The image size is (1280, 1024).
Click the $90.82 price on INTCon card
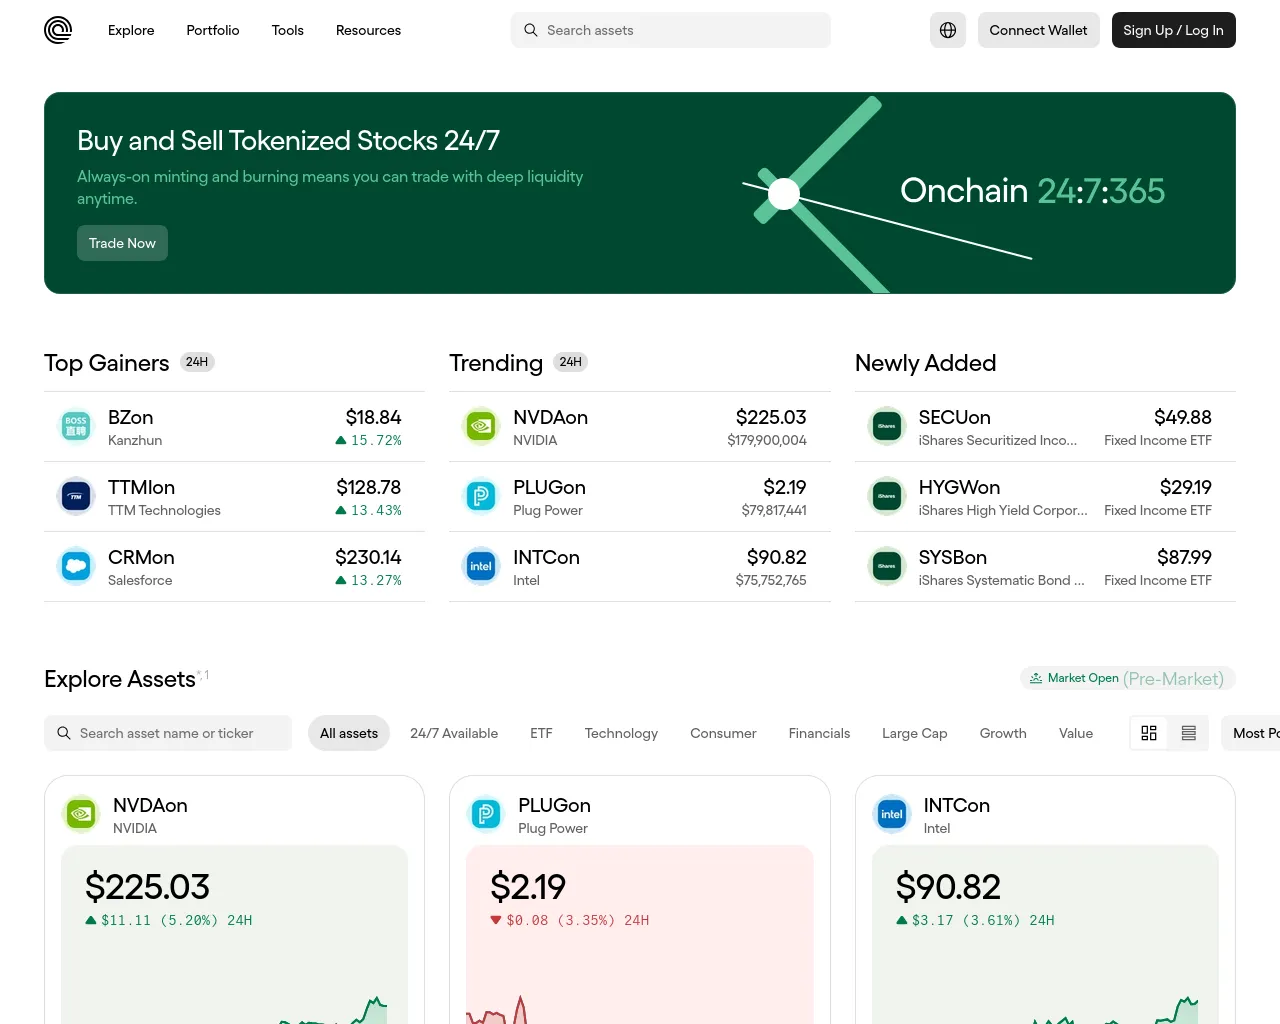pyautogui.click(x=948, y=887)
